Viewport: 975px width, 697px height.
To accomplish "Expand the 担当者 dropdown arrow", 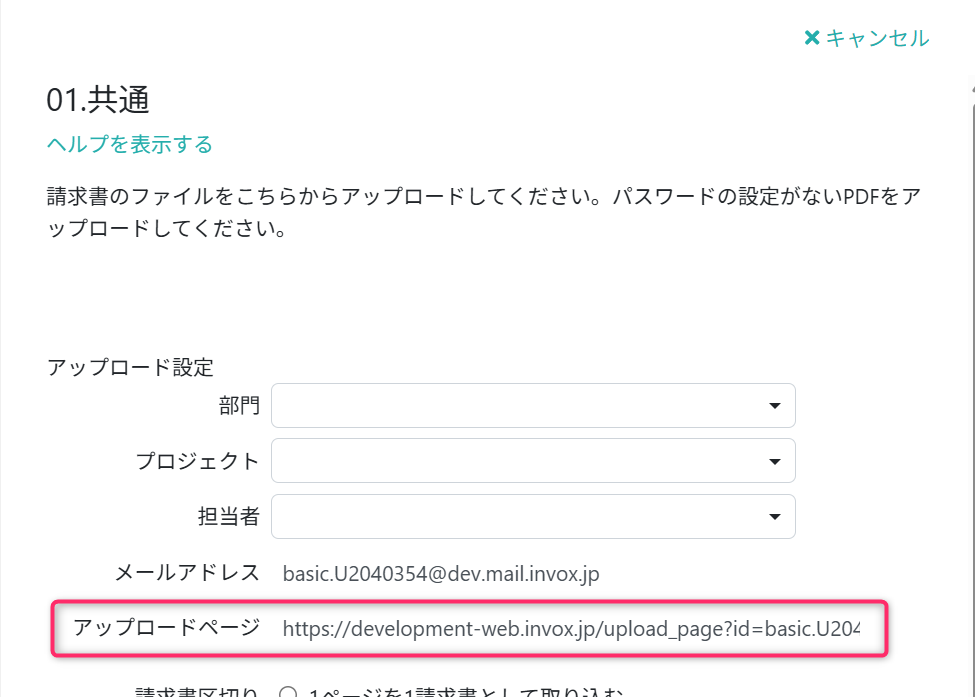I will [x=774, y=516].
